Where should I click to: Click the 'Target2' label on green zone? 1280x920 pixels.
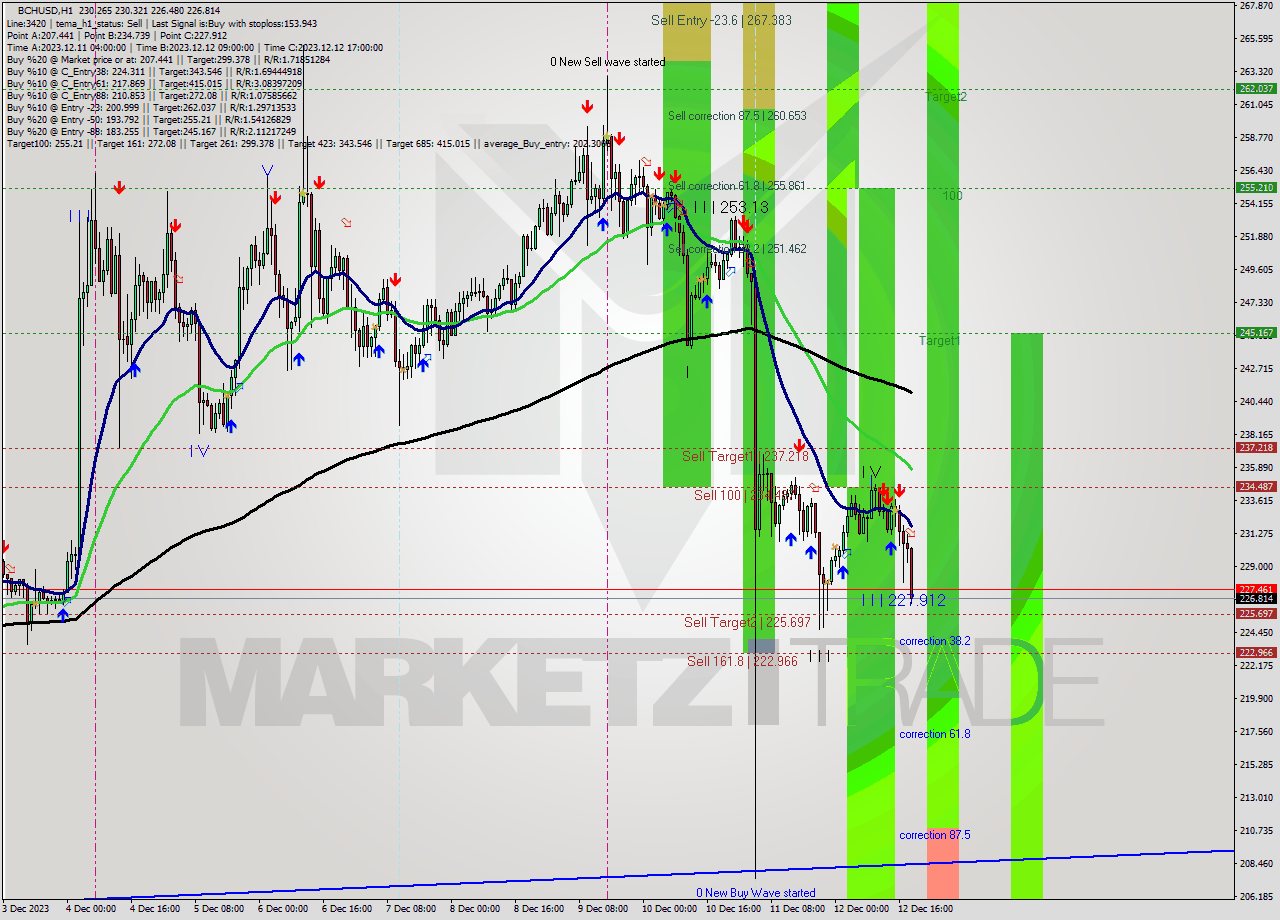click(946, 97)
